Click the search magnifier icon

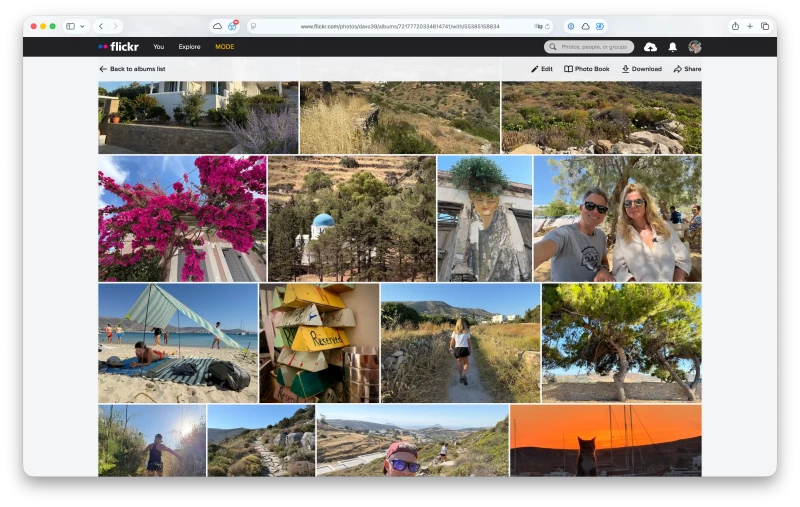click(553, 47)
